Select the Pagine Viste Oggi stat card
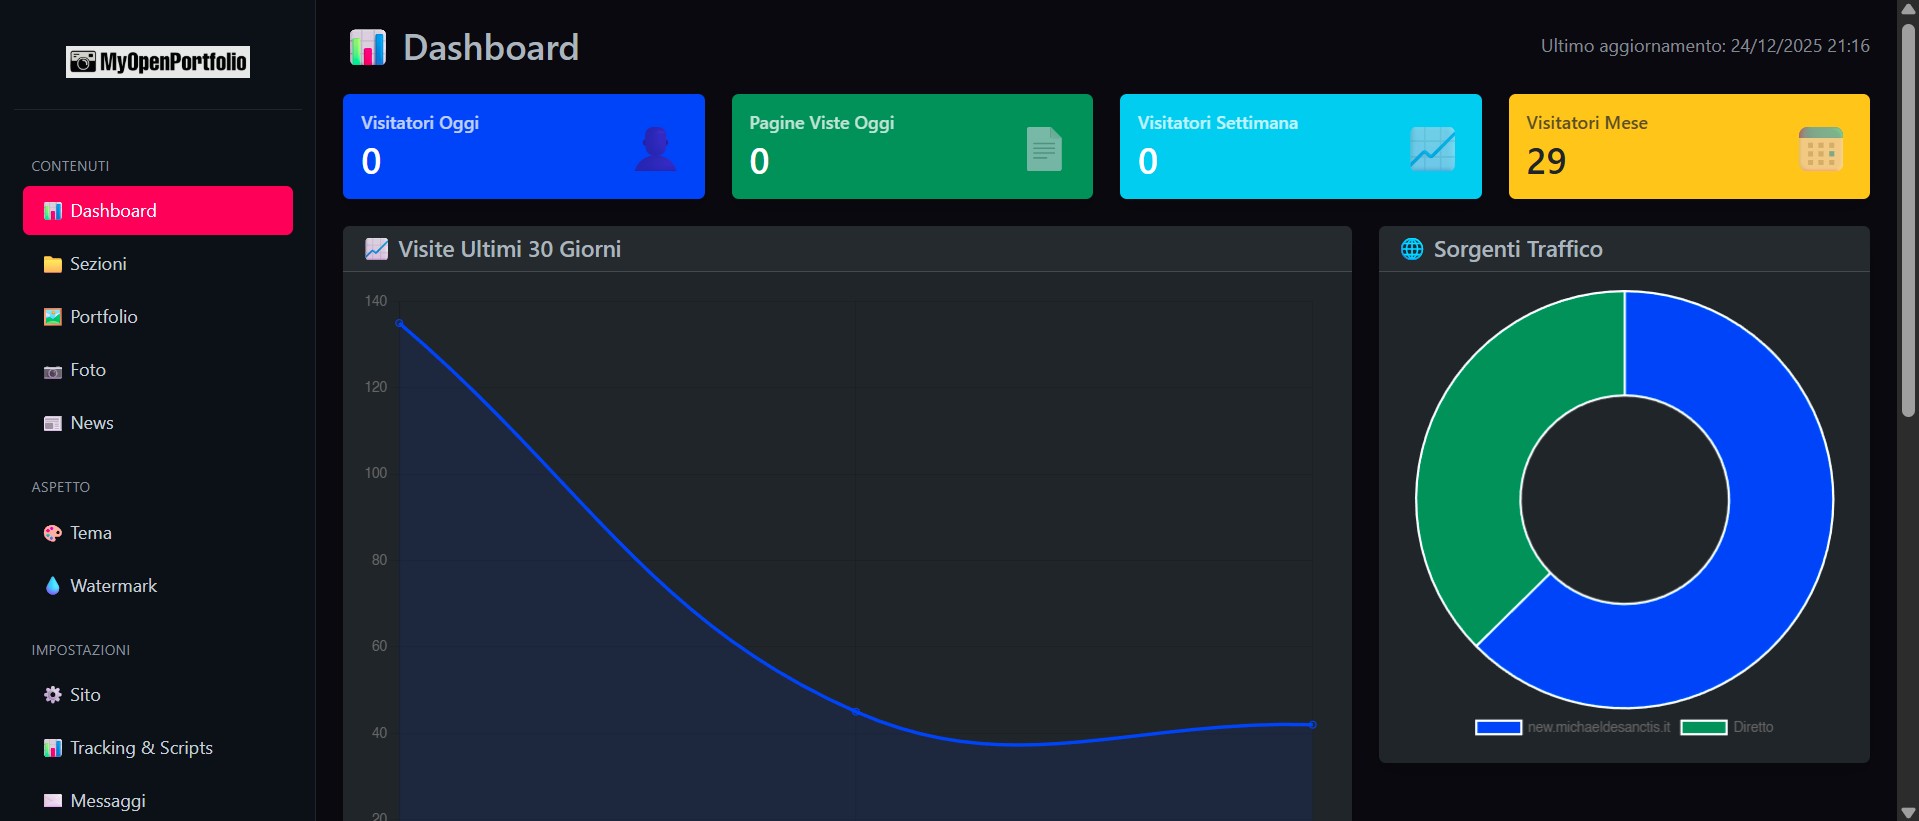Viewport: 1919px width, 821px height. [x=912, y=147]
